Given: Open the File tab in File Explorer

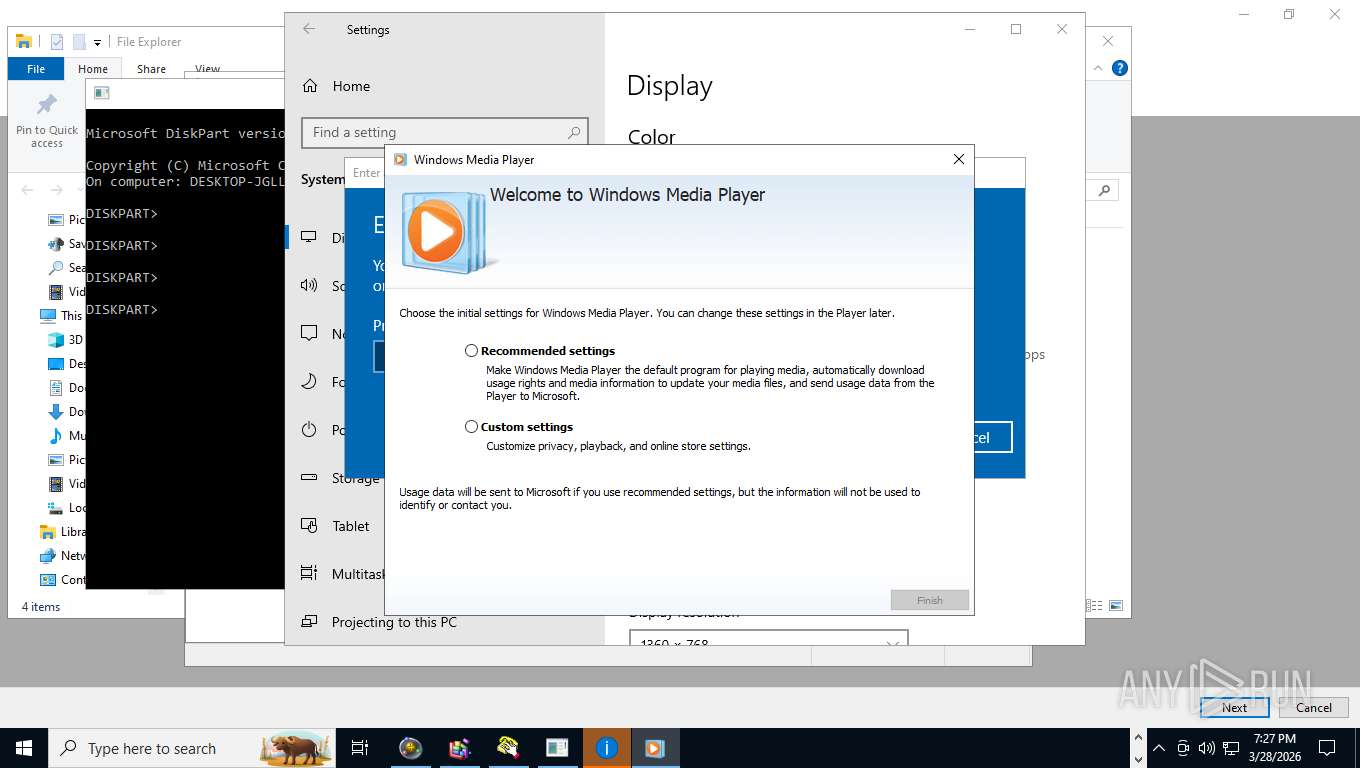Looking at the screenshot, I should click(36, 69).
